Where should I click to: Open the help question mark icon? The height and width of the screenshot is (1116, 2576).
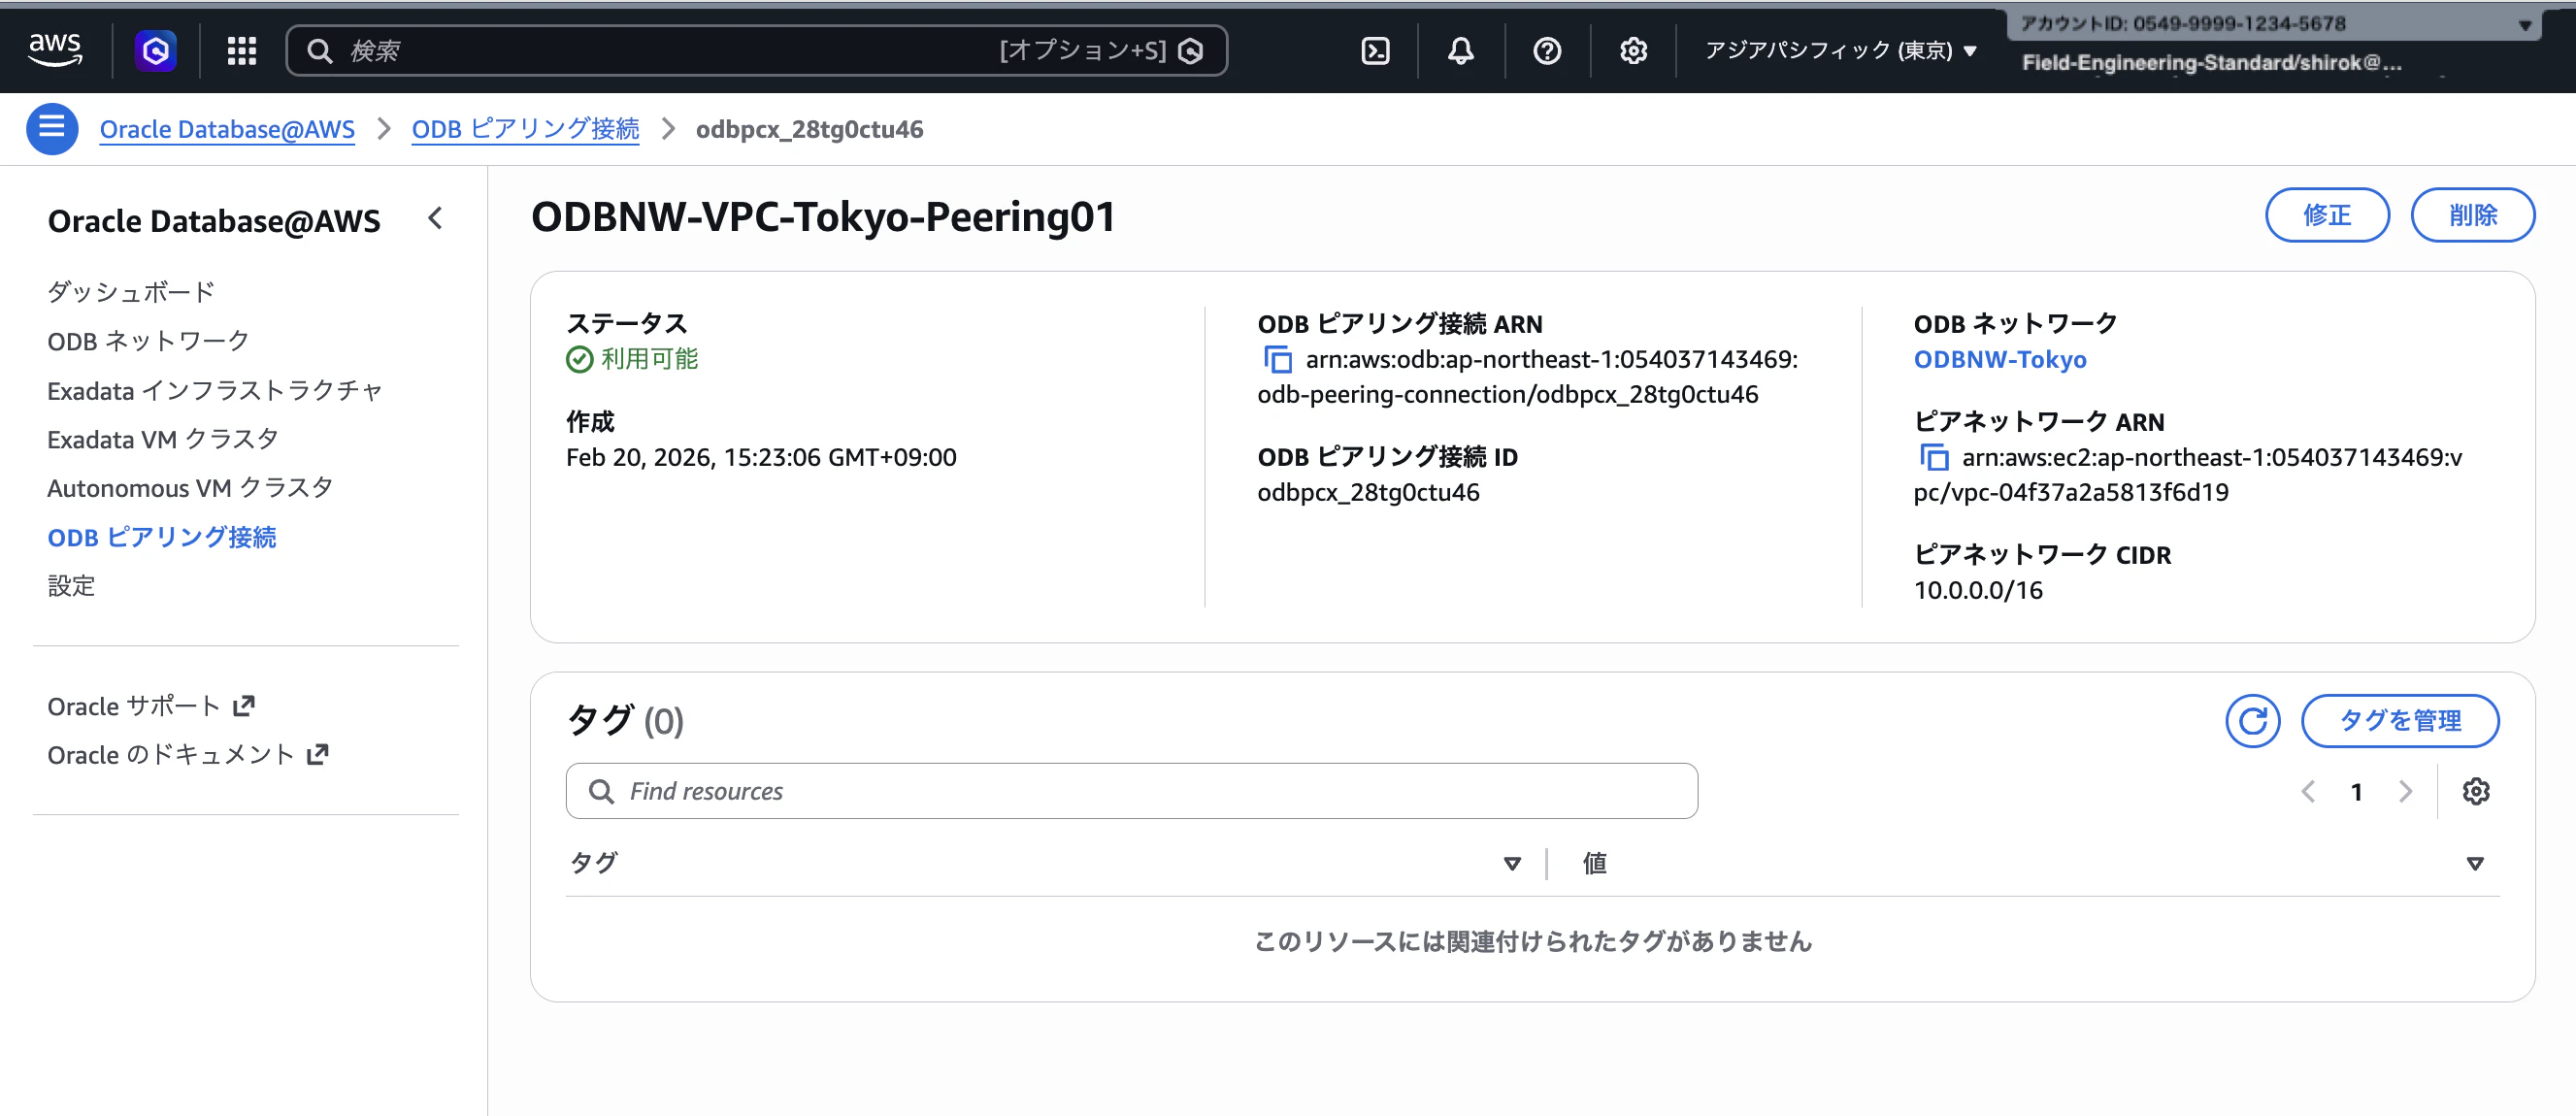1547,50
